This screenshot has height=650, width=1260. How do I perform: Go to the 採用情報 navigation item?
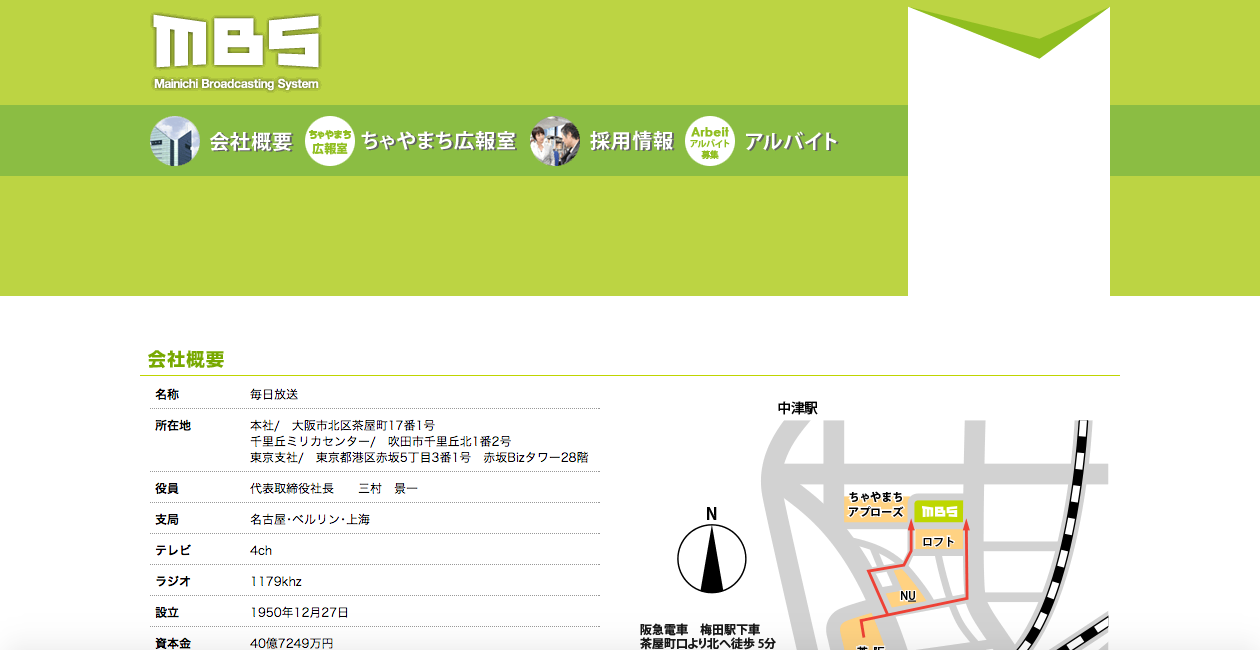632,141
